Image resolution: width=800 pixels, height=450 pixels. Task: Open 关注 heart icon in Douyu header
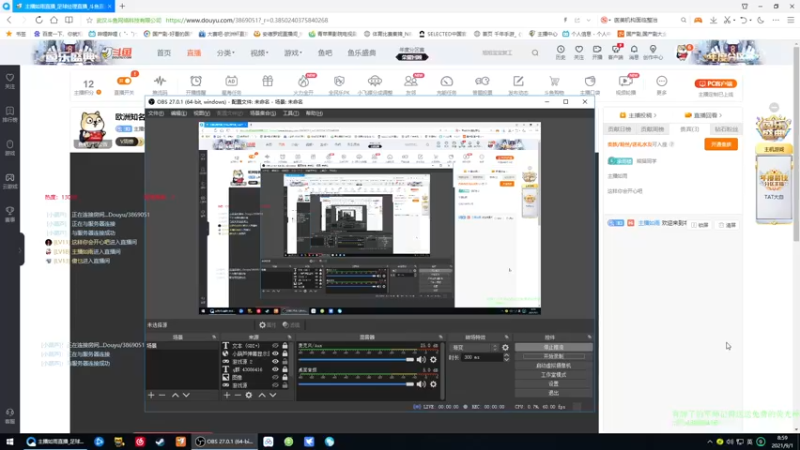(579, 52)
